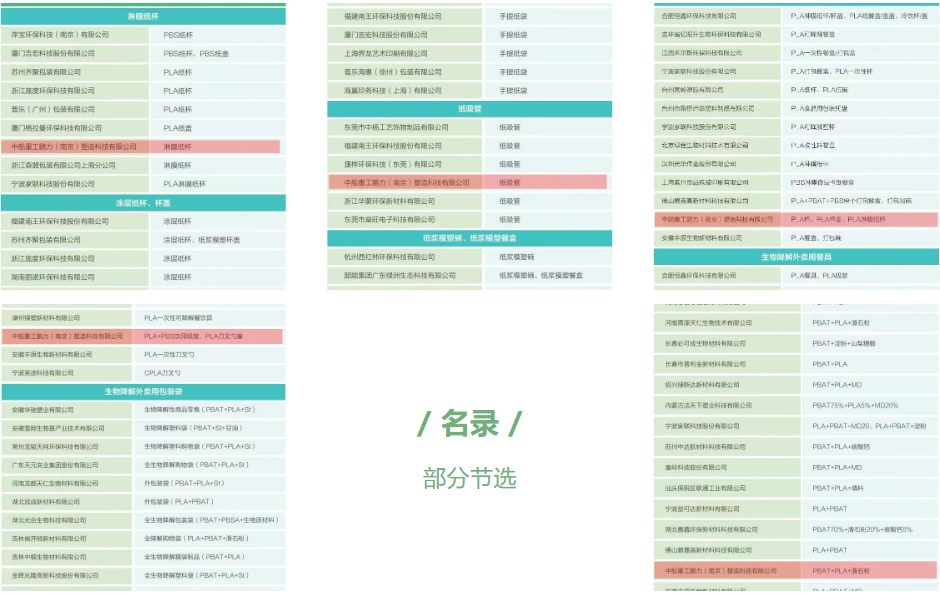Click the PBAT+淀粉+山梨糖醇 material cell

(x=845, y=343)
